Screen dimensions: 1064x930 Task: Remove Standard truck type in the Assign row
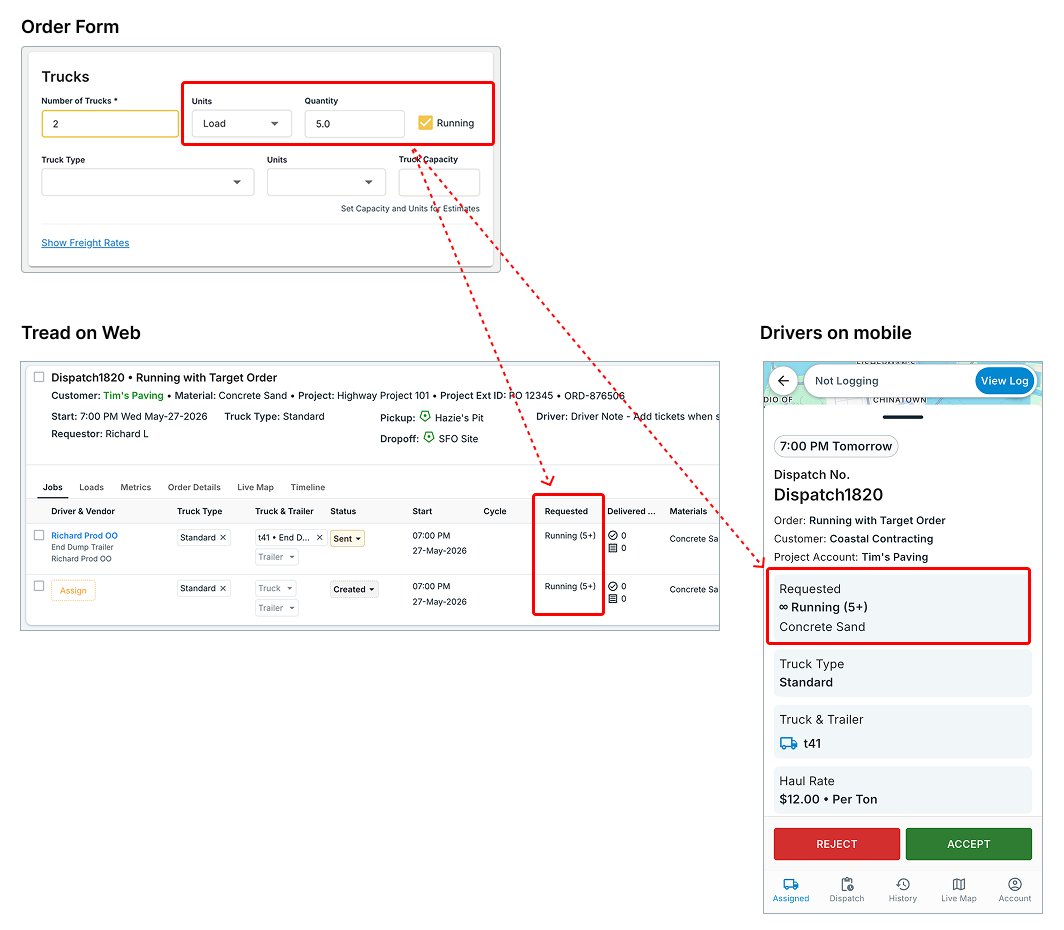pyautogui.click(x=223, y=588)
